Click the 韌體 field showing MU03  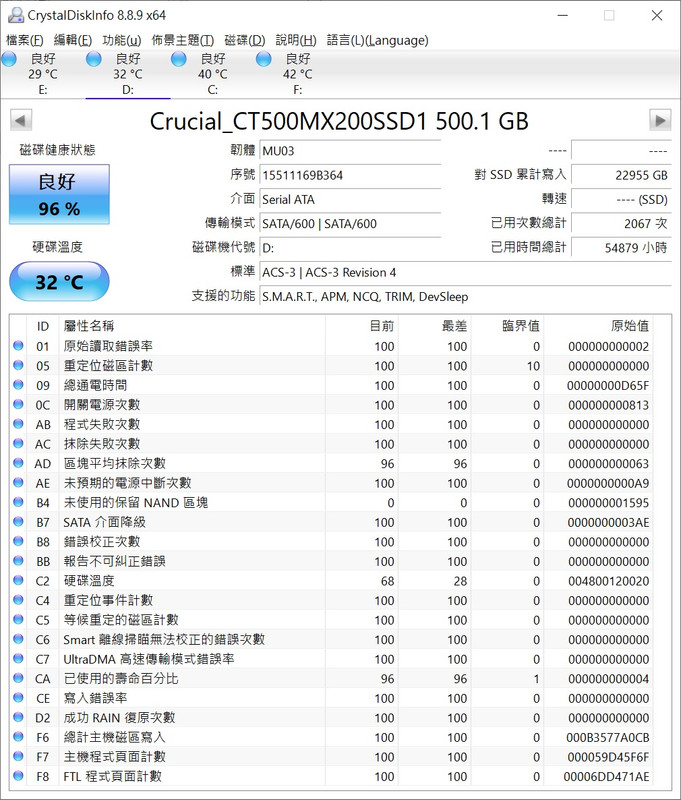[x=350, y=151]
